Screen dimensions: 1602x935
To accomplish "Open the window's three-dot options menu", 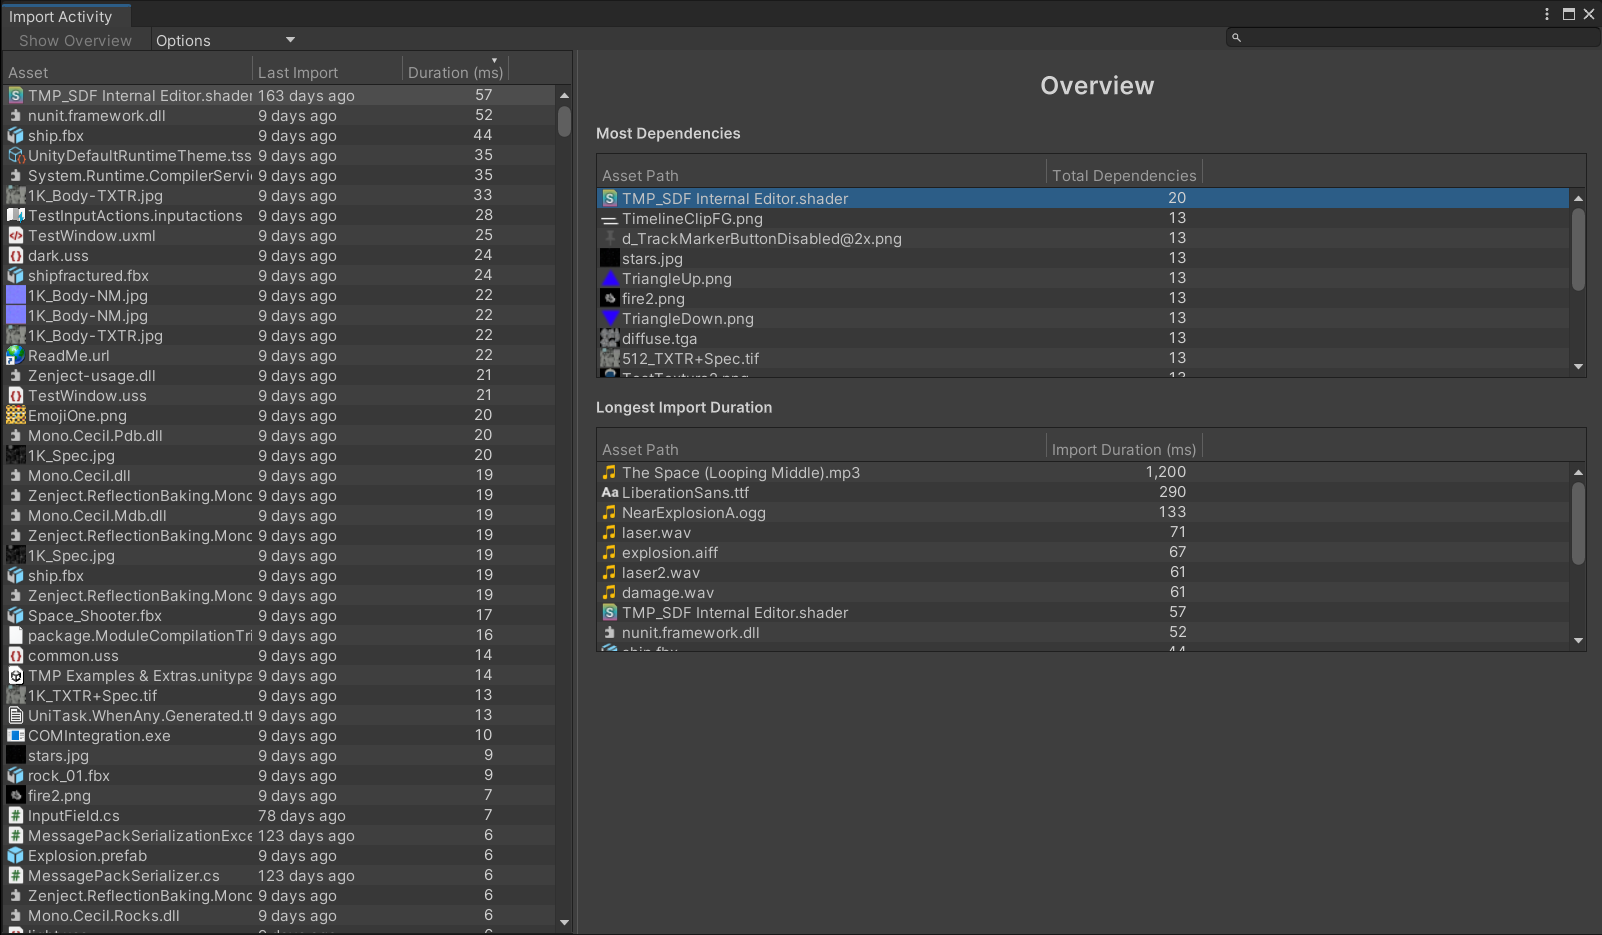I will coord(1546,14).
